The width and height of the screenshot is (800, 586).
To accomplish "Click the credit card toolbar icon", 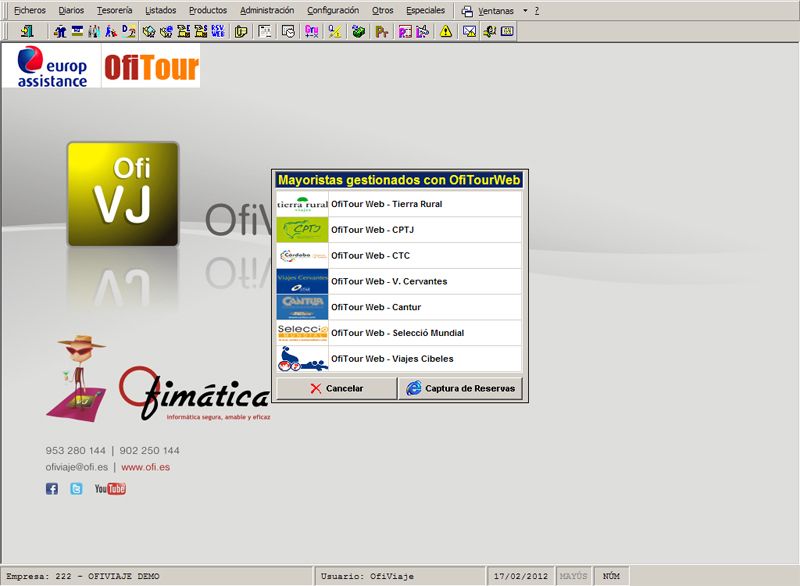I will [77, 32].
